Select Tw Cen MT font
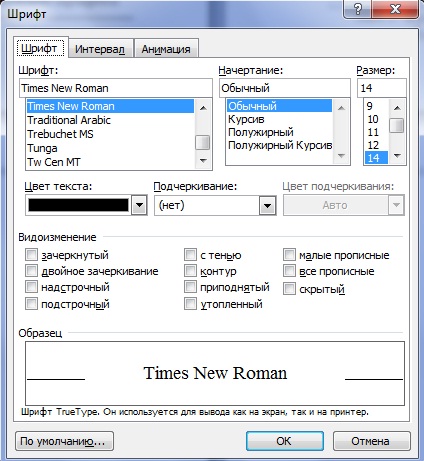This screenshot has width=424, height=461. [x=110, y=162]
